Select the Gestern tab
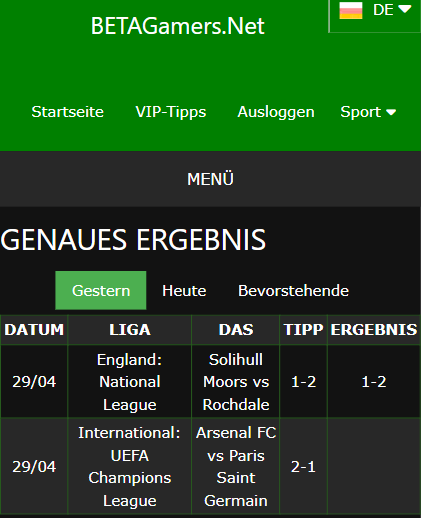 [x=101, y=290]
